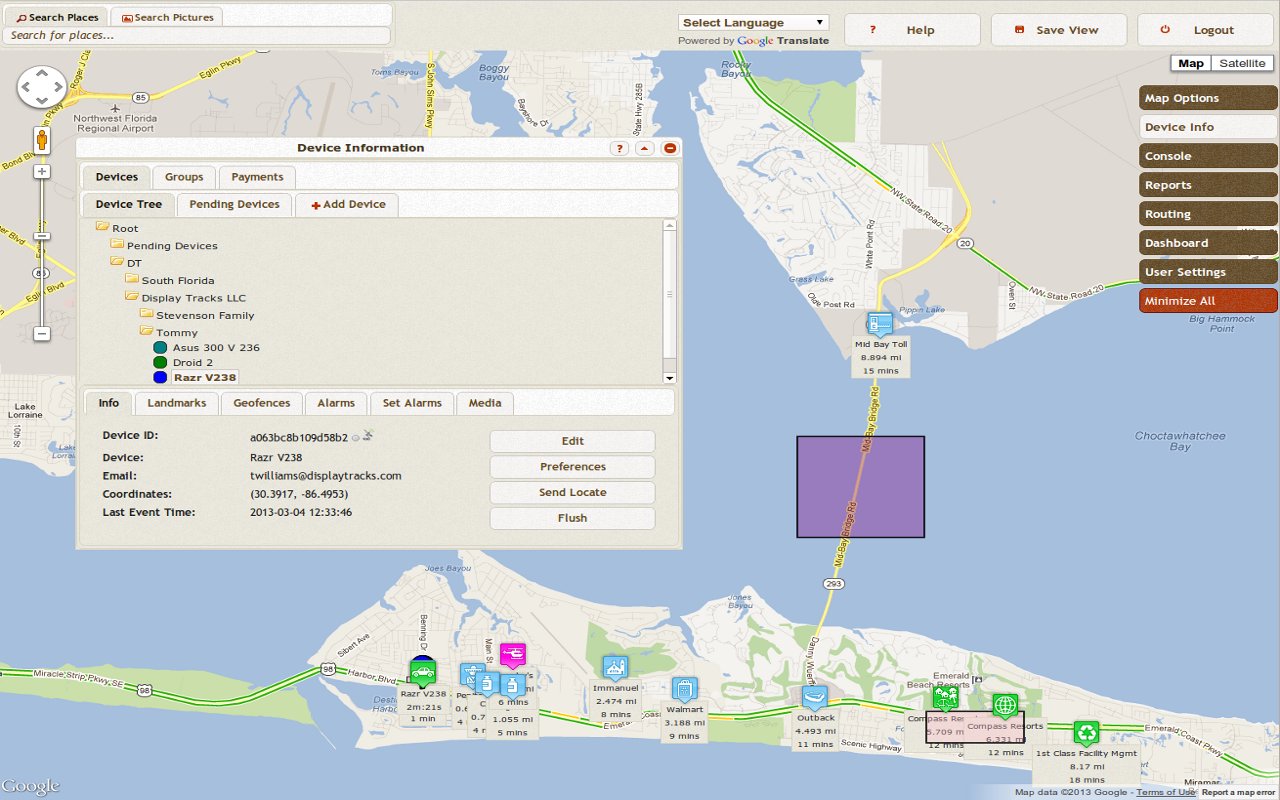Open the Pending Devices tab
Image resolution: width=1280 pixels, height=800 pixels.
(x=235, y=204)
